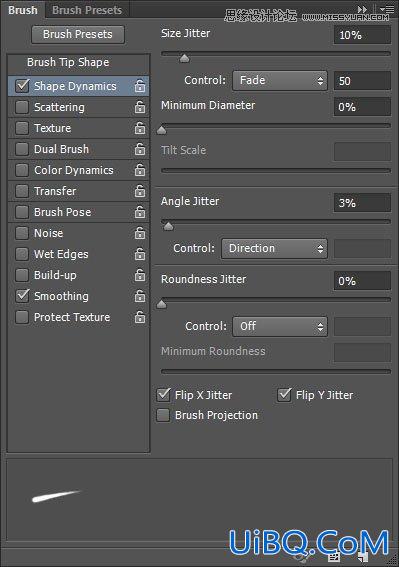
Task: Uncheck the Shape Dynamics checkbox
Action: tap(22, 86)
